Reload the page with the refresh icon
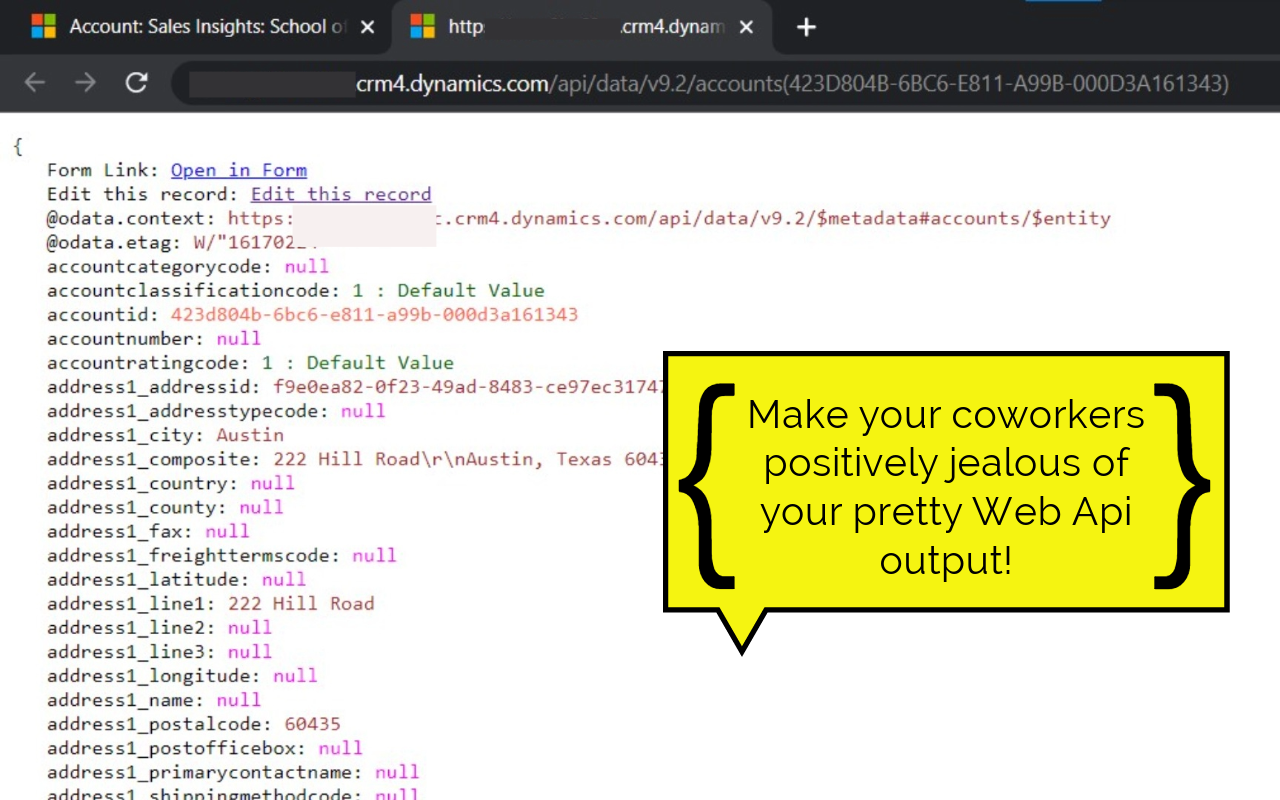1280x800 pixels. (137, 84)
